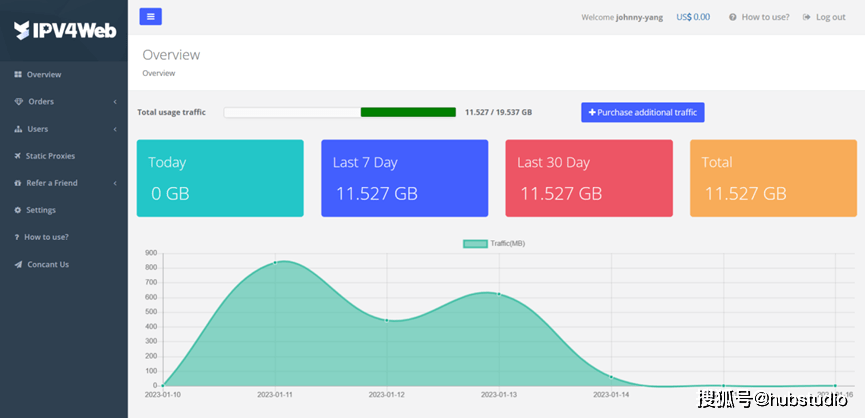
Task: Click the Refer a Friend gift icon
Action: pyautogui.click(x=18, y=183)
